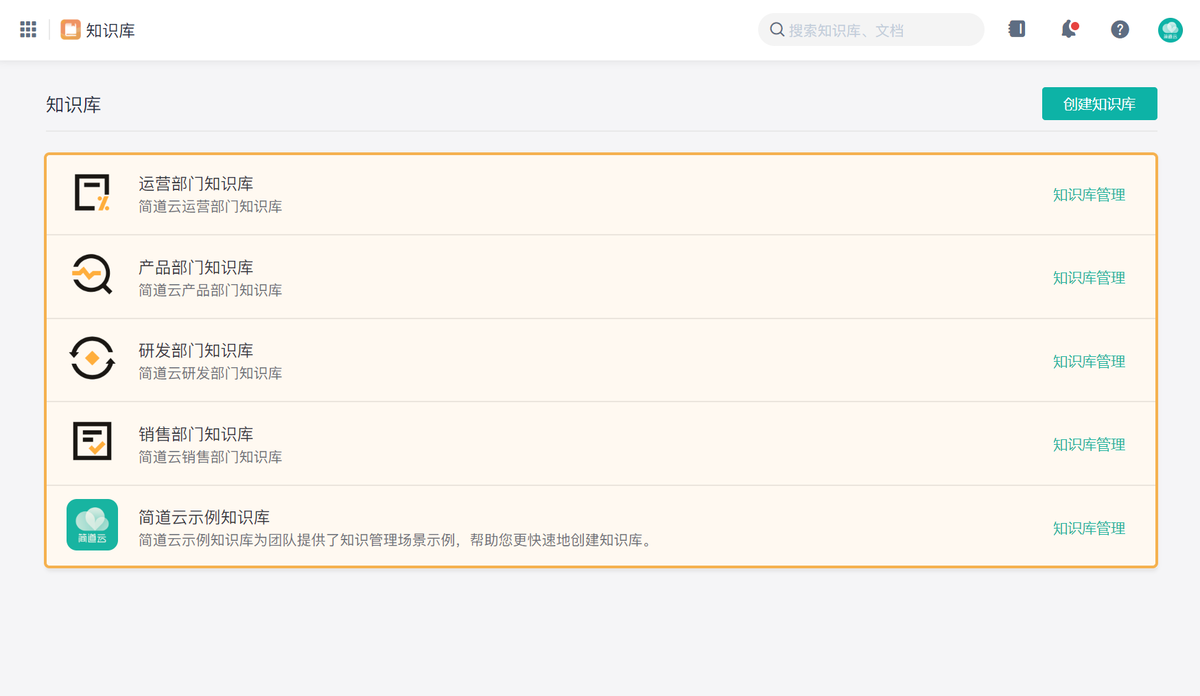The image size is (1200, 696).
Task: Open 销售部门知识库 title
Action: click(x=196, y=434)
